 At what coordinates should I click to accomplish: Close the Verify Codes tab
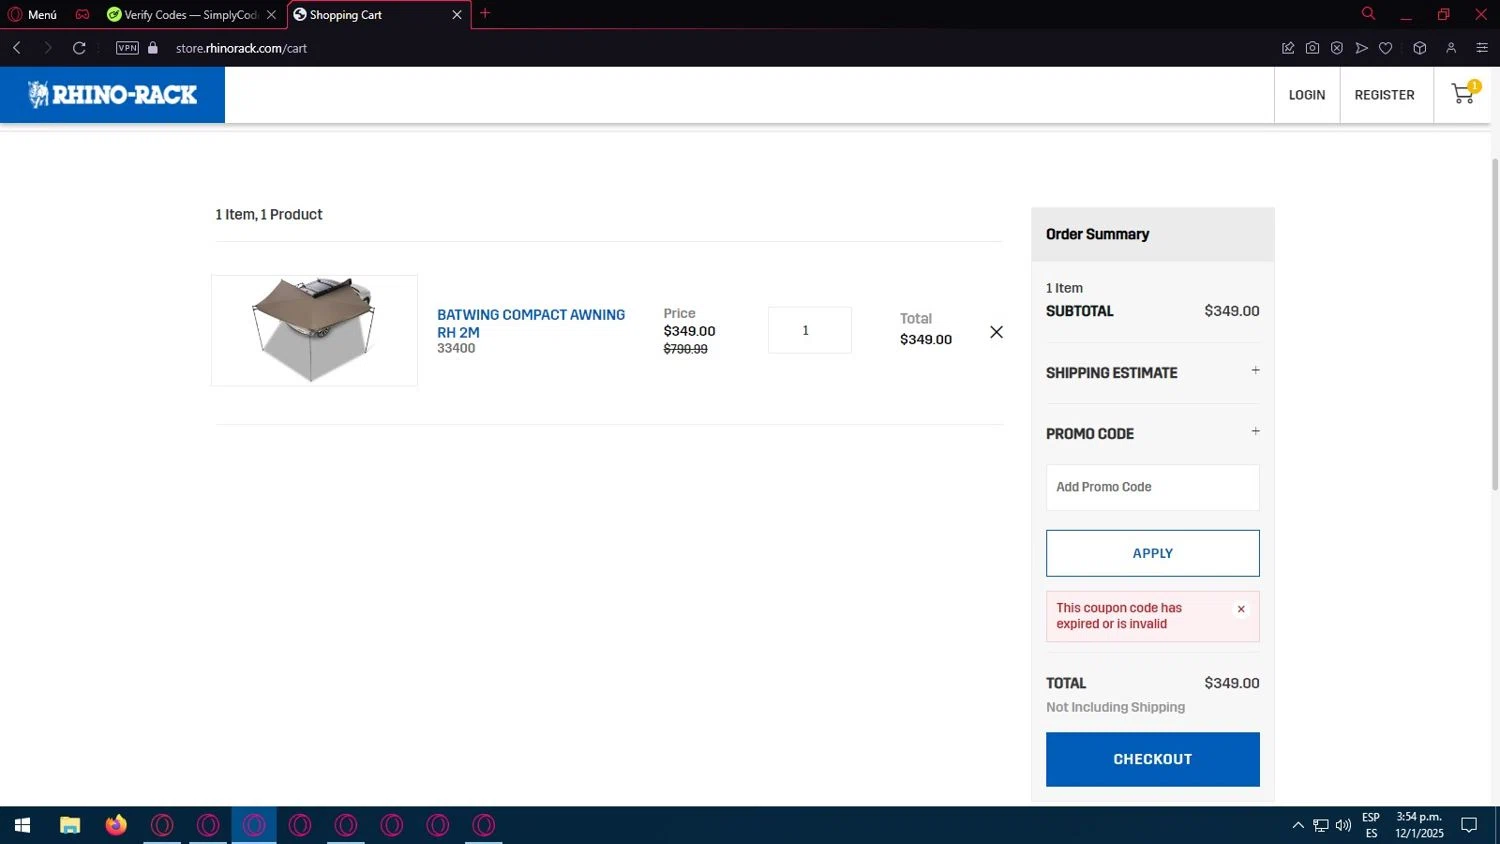(x=271, y=15)
